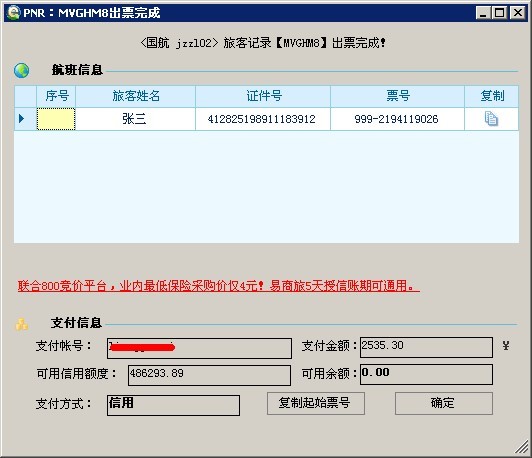Select the row arrow indicator for 张三

(x=22, y=118)
